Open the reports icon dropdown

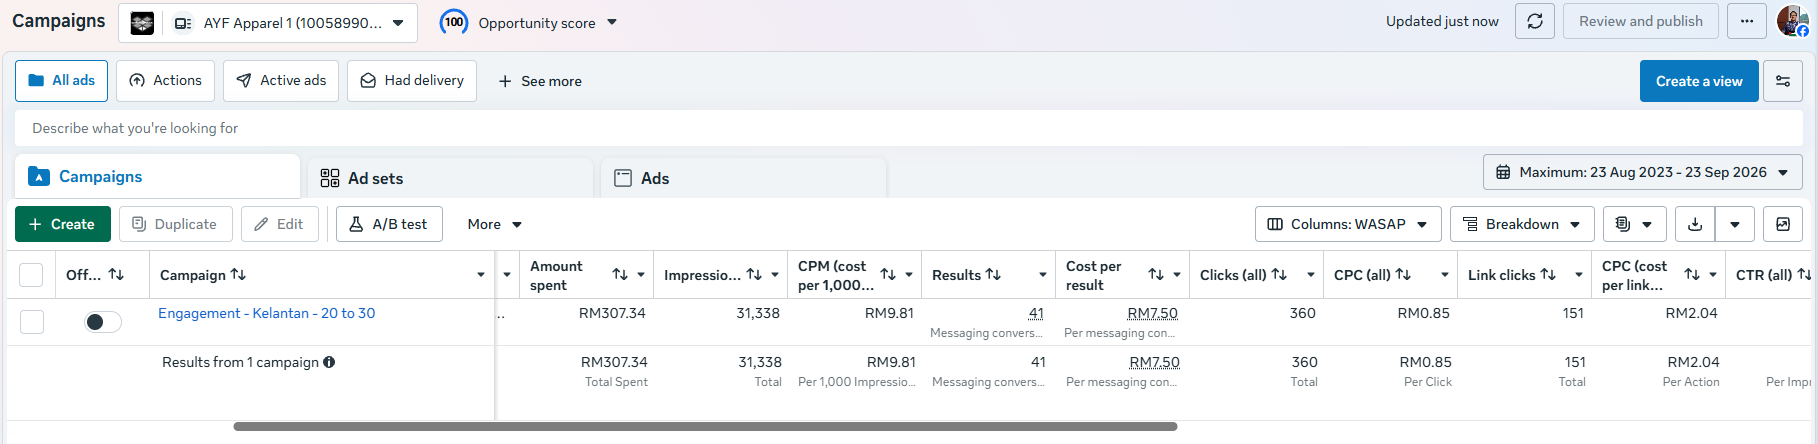pos(1634,224)
